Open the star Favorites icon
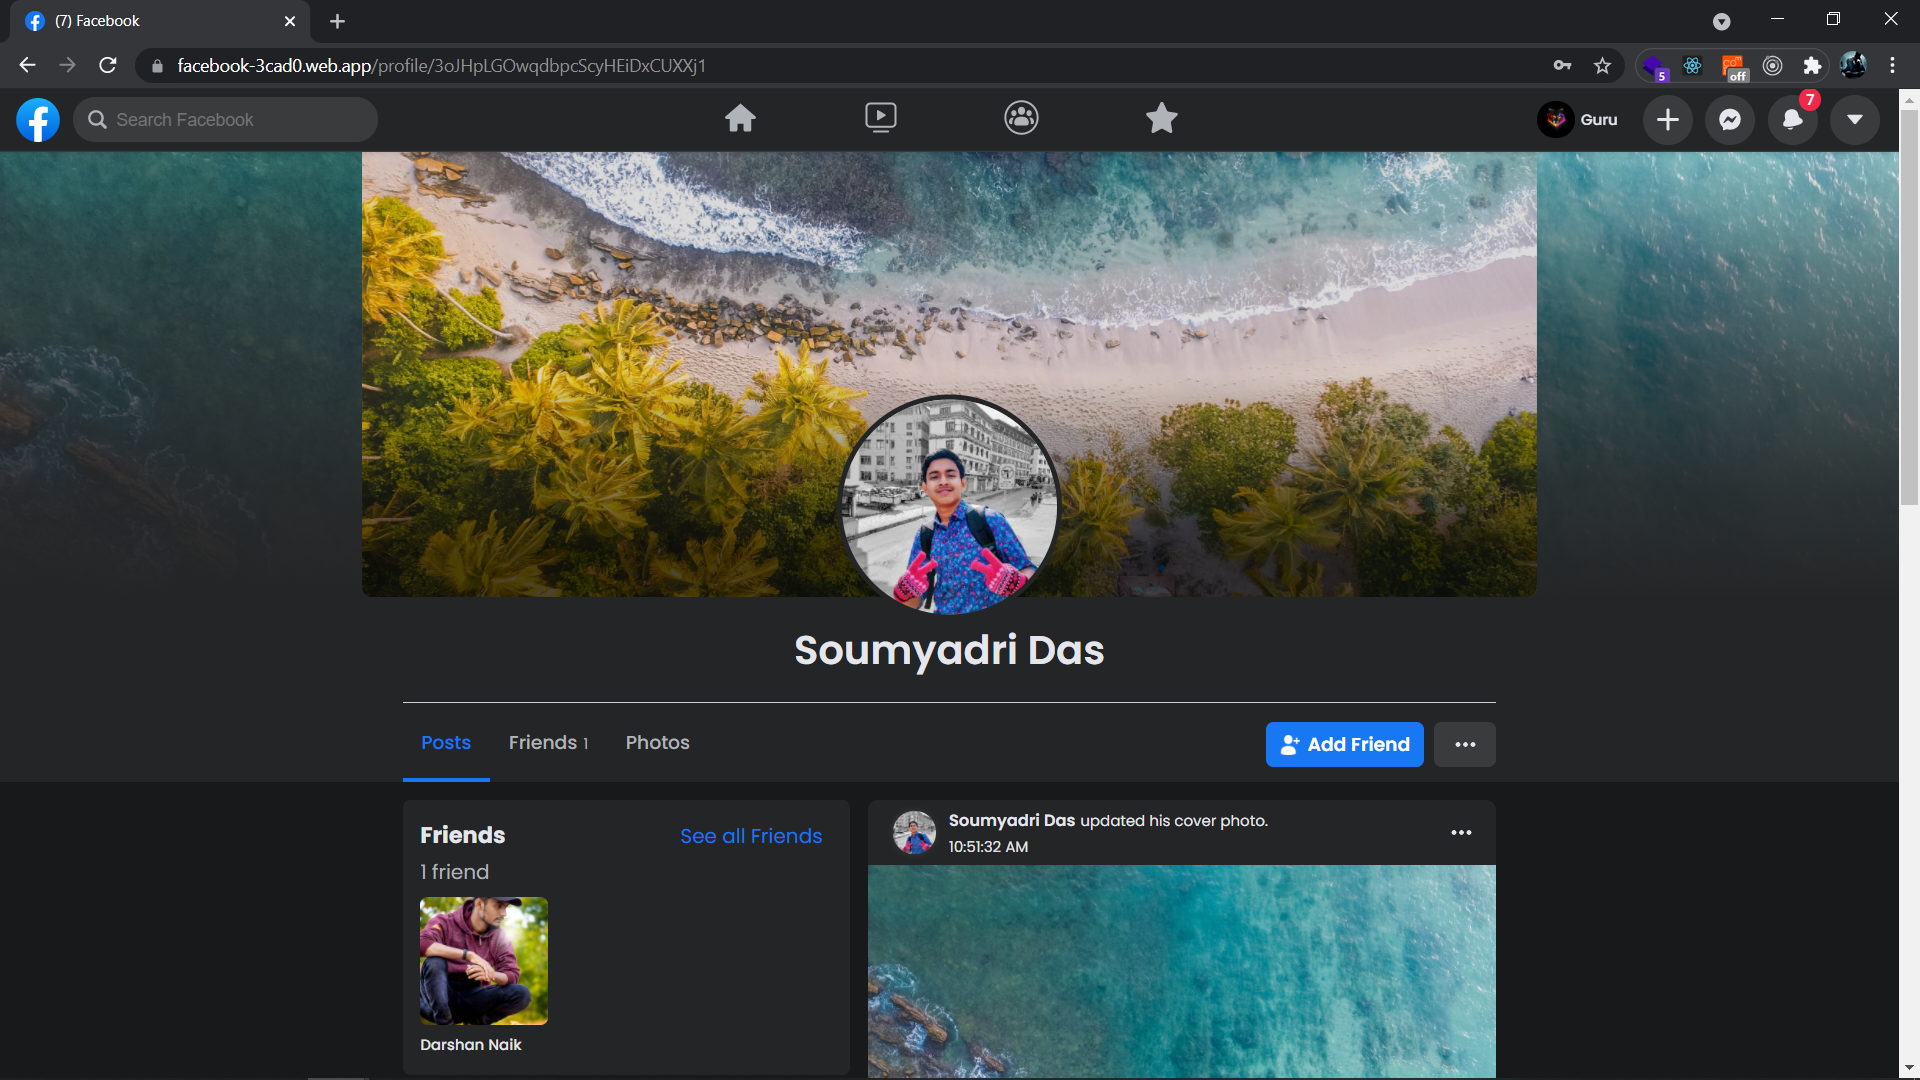The height and width of the screenshot is (1080, 1920). 1161,119
